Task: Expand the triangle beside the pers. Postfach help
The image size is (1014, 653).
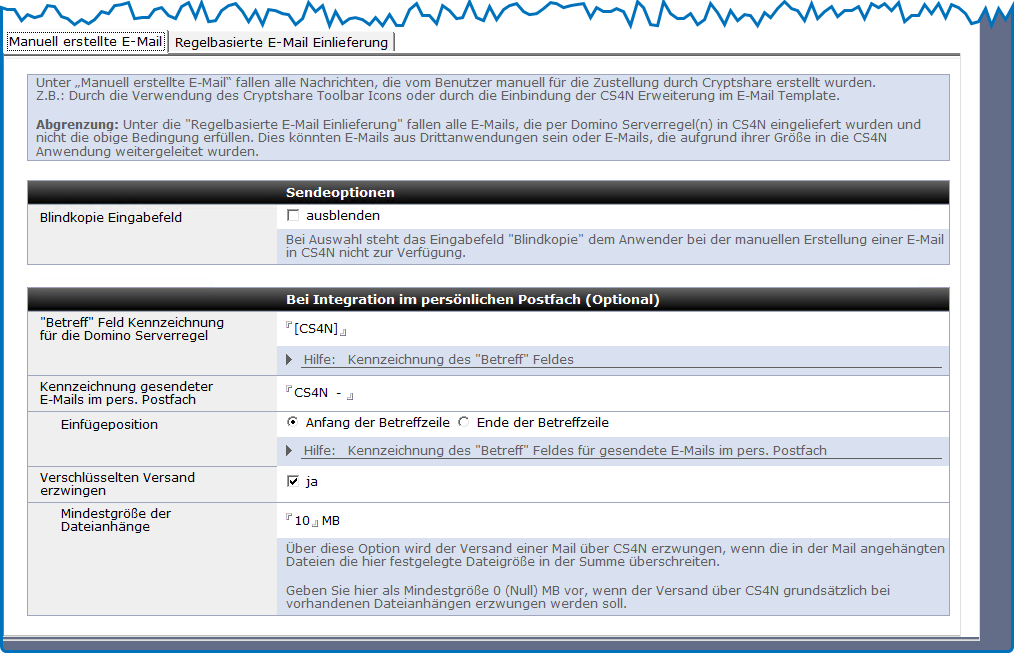Action: pos(289,450)
